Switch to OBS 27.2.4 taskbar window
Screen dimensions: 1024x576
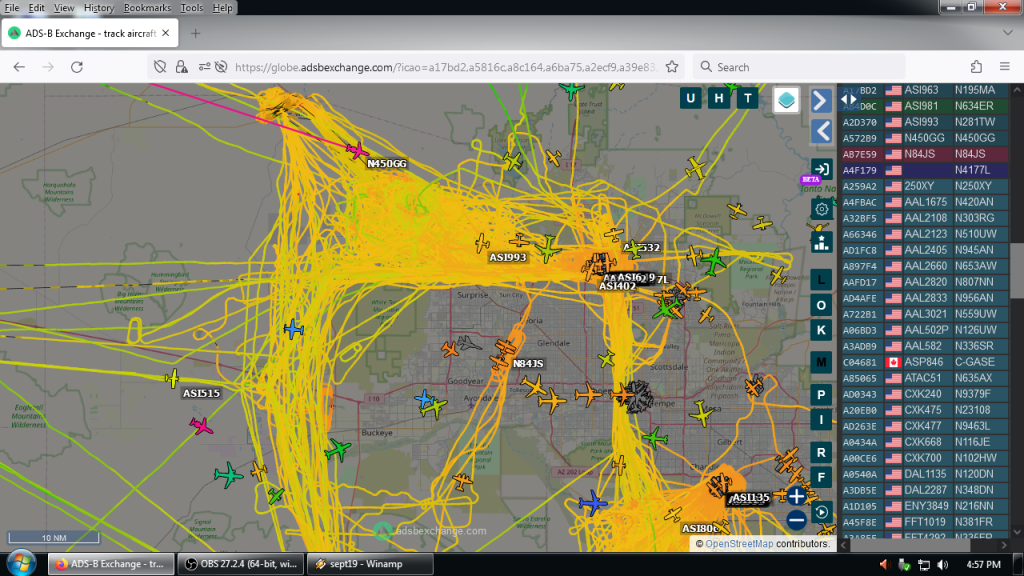(240, 564)
